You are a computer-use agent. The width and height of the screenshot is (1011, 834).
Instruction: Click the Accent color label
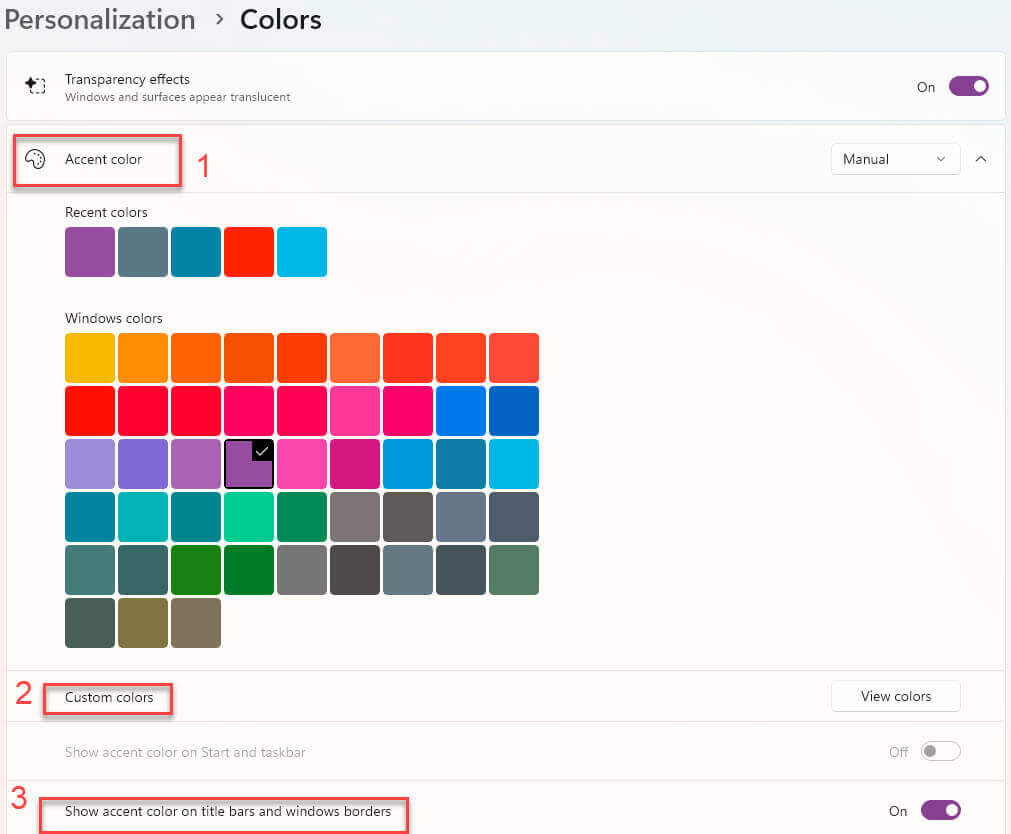point(103,159)
